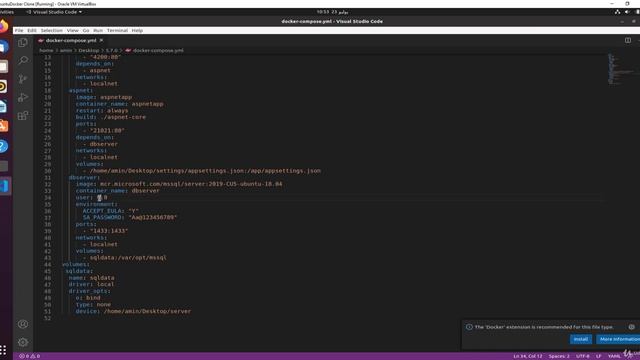Show Applications grid in the dock
Viewport: 640px width, 360px height.
click(3, 350)
